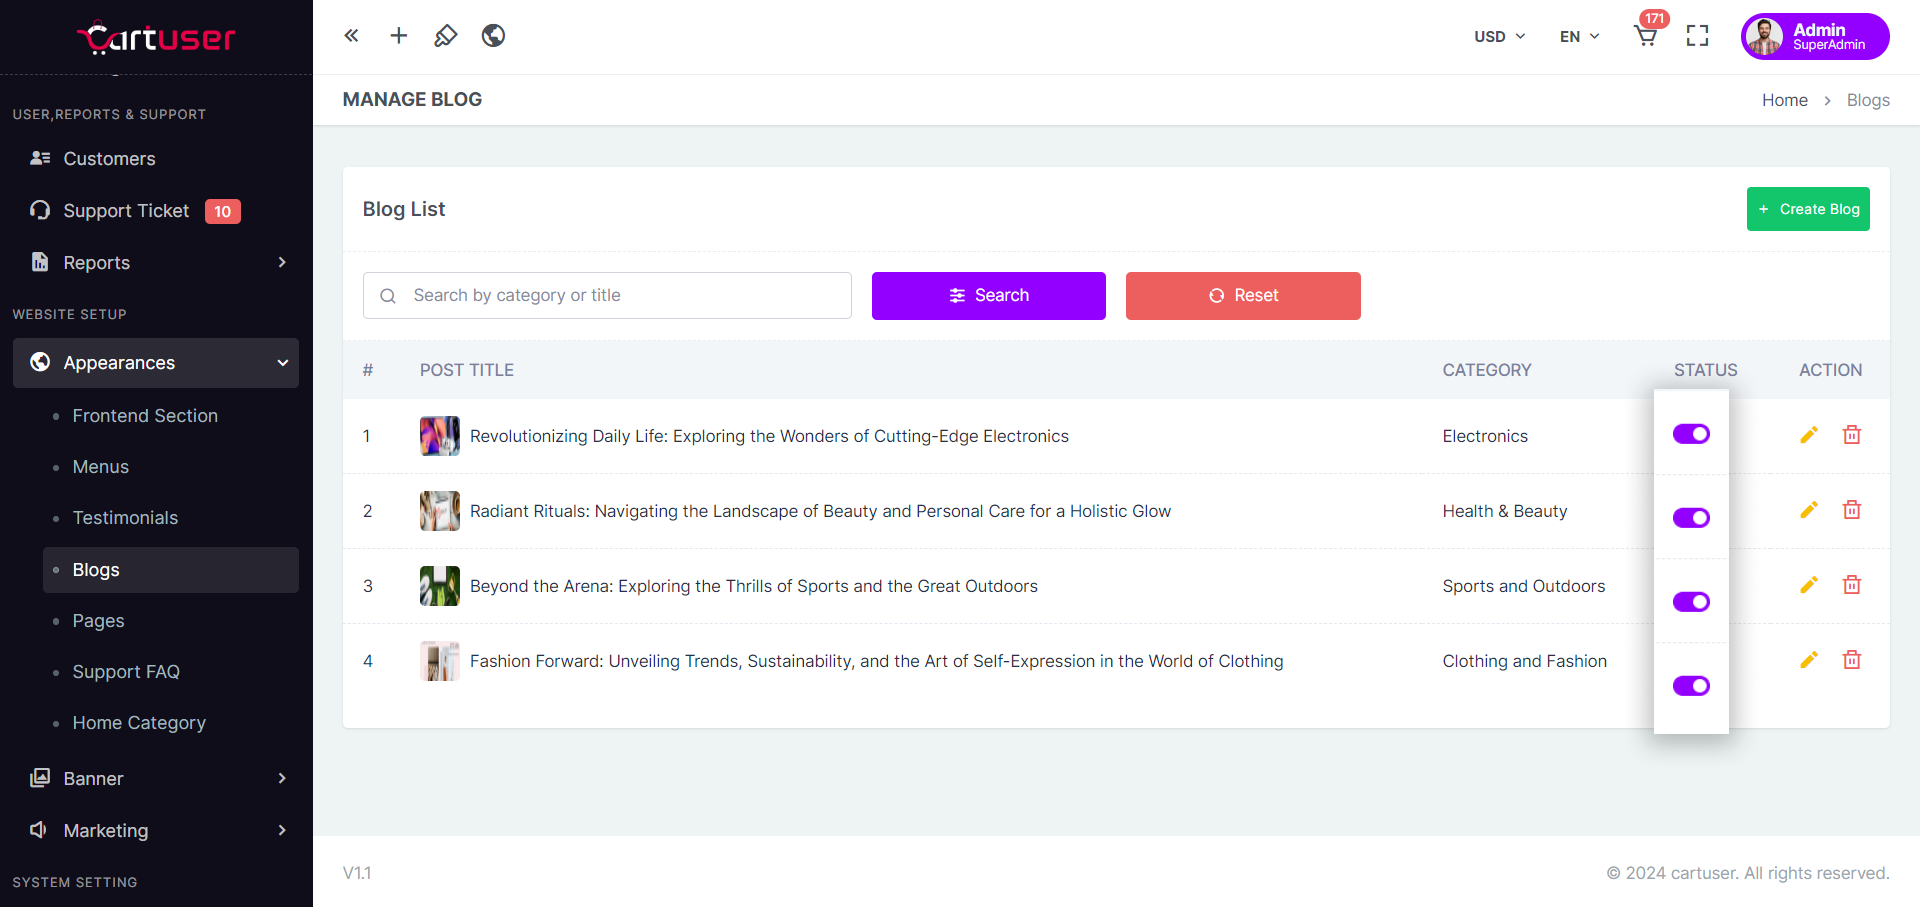This screenshot has height=907, width=1920.
Task: Click the plus icon in top toolbar
Action: tap(398, 36)
